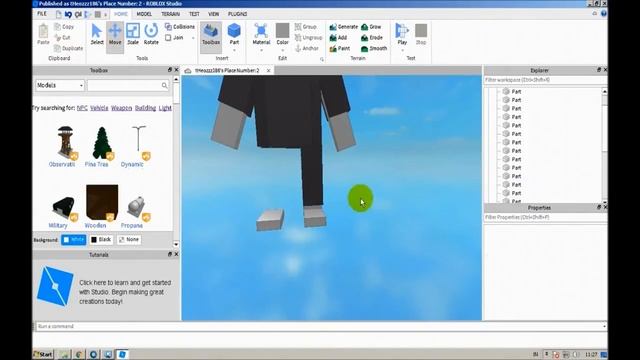Screen dimensions: 640x360
Task: Switch to the TERRAIN ribbon tab
Action: (x=171, y=14)
